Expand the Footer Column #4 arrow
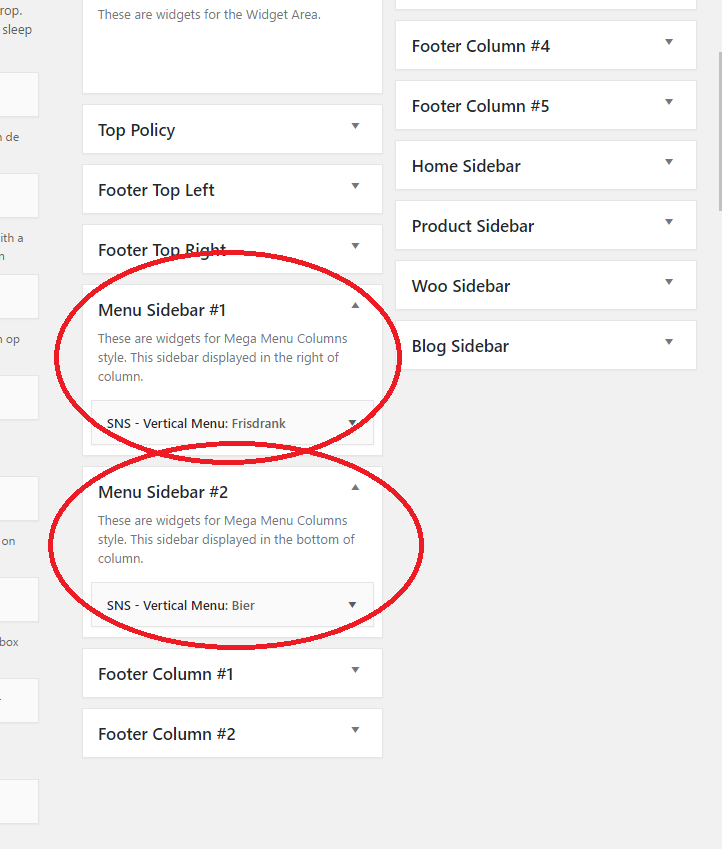 (668, 43)
